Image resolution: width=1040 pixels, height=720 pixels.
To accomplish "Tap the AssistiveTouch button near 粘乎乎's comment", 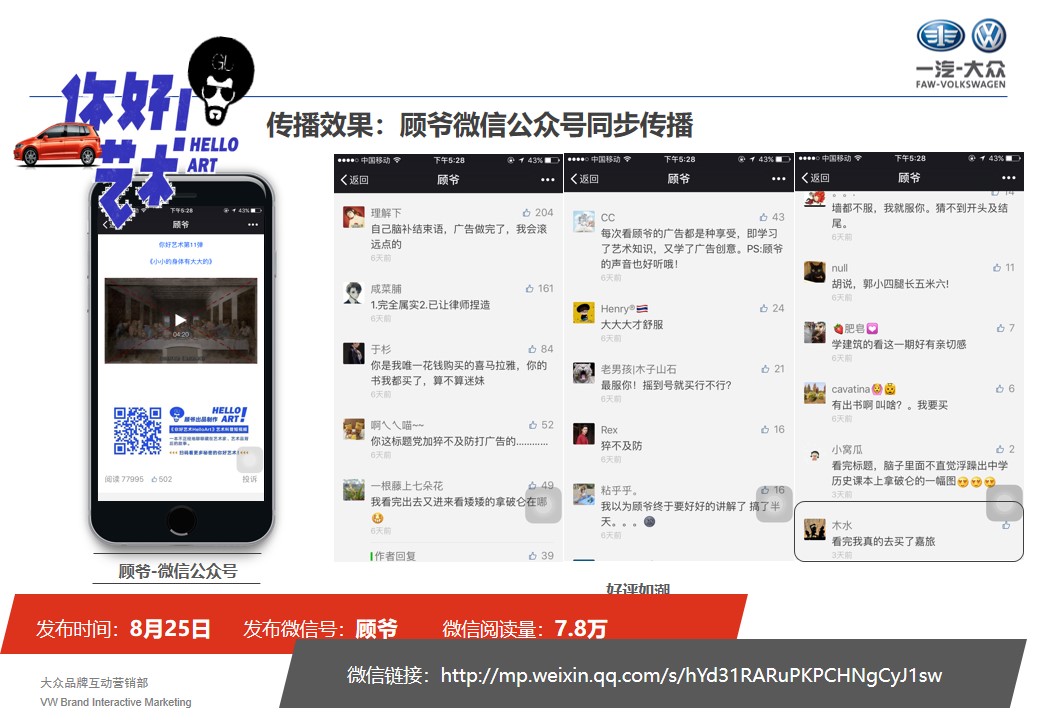I will tap(774, 505).
